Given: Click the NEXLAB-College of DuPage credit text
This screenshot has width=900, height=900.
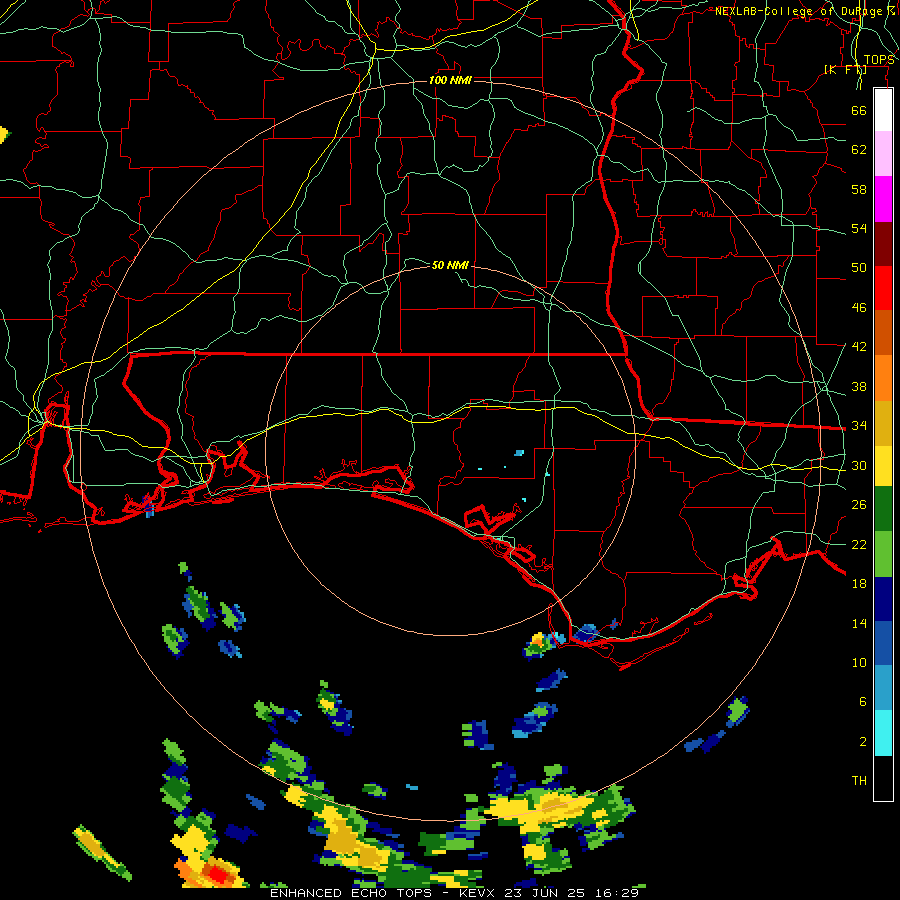Looking at the screenshot, I should [x=805, y=11].
